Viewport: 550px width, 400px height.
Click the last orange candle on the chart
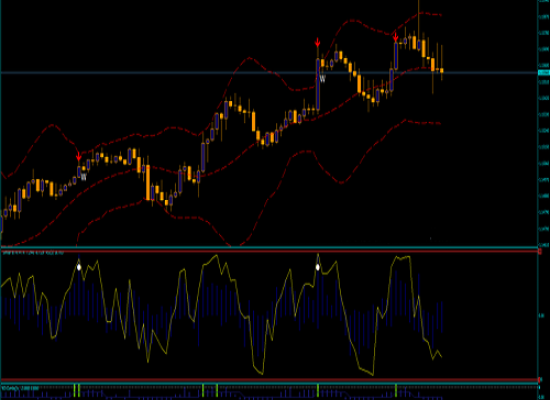pos(442,71)
